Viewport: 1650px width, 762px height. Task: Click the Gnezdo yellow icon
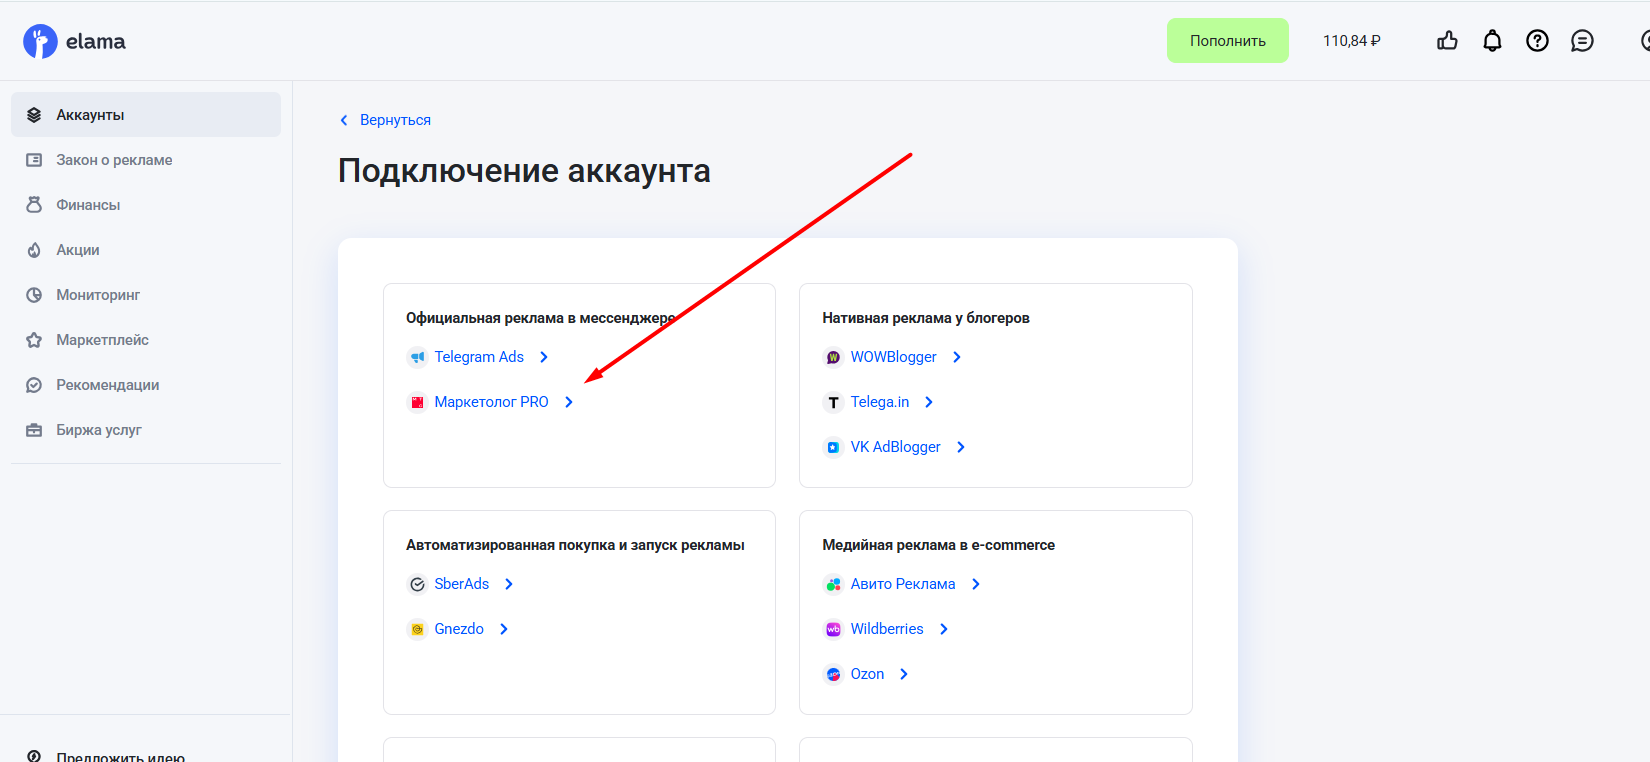click(x=418, y=629)
